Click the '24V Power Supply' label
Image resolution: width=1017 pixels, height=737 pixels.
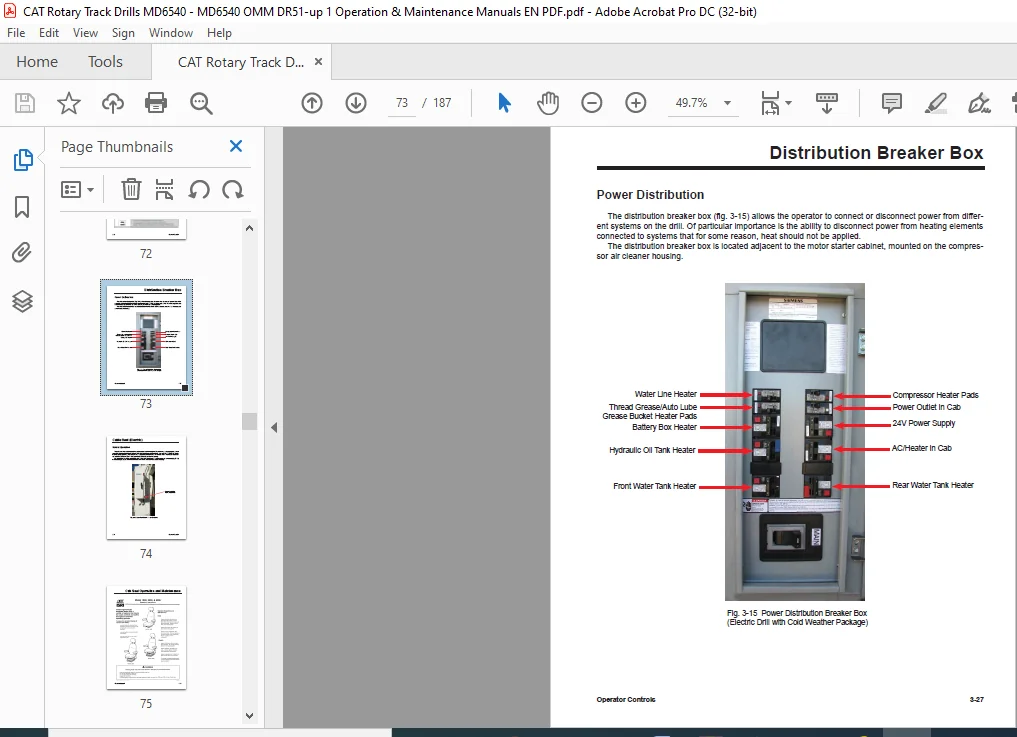click(x=924, y=423)
